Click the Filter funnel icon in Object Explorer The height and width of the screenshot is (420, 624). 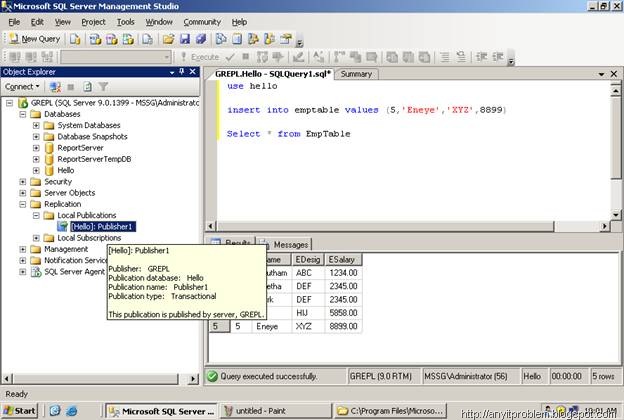click(x=103, y=86)
